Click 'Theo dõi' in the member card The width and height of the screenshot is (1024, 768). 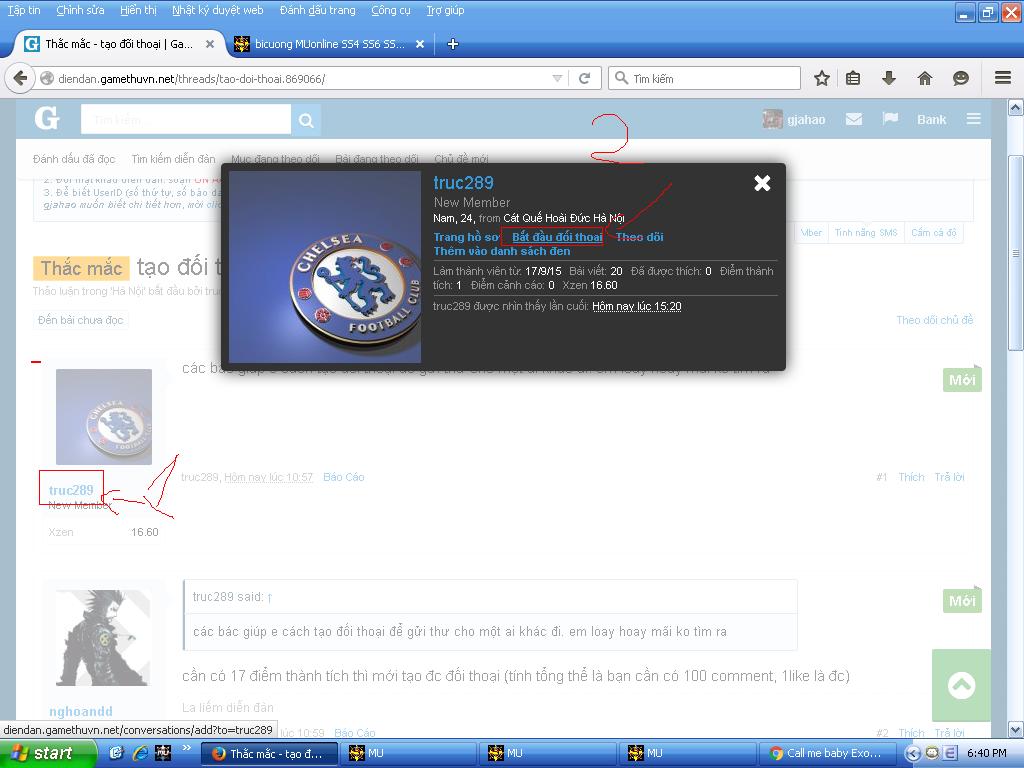click(639, 237)
